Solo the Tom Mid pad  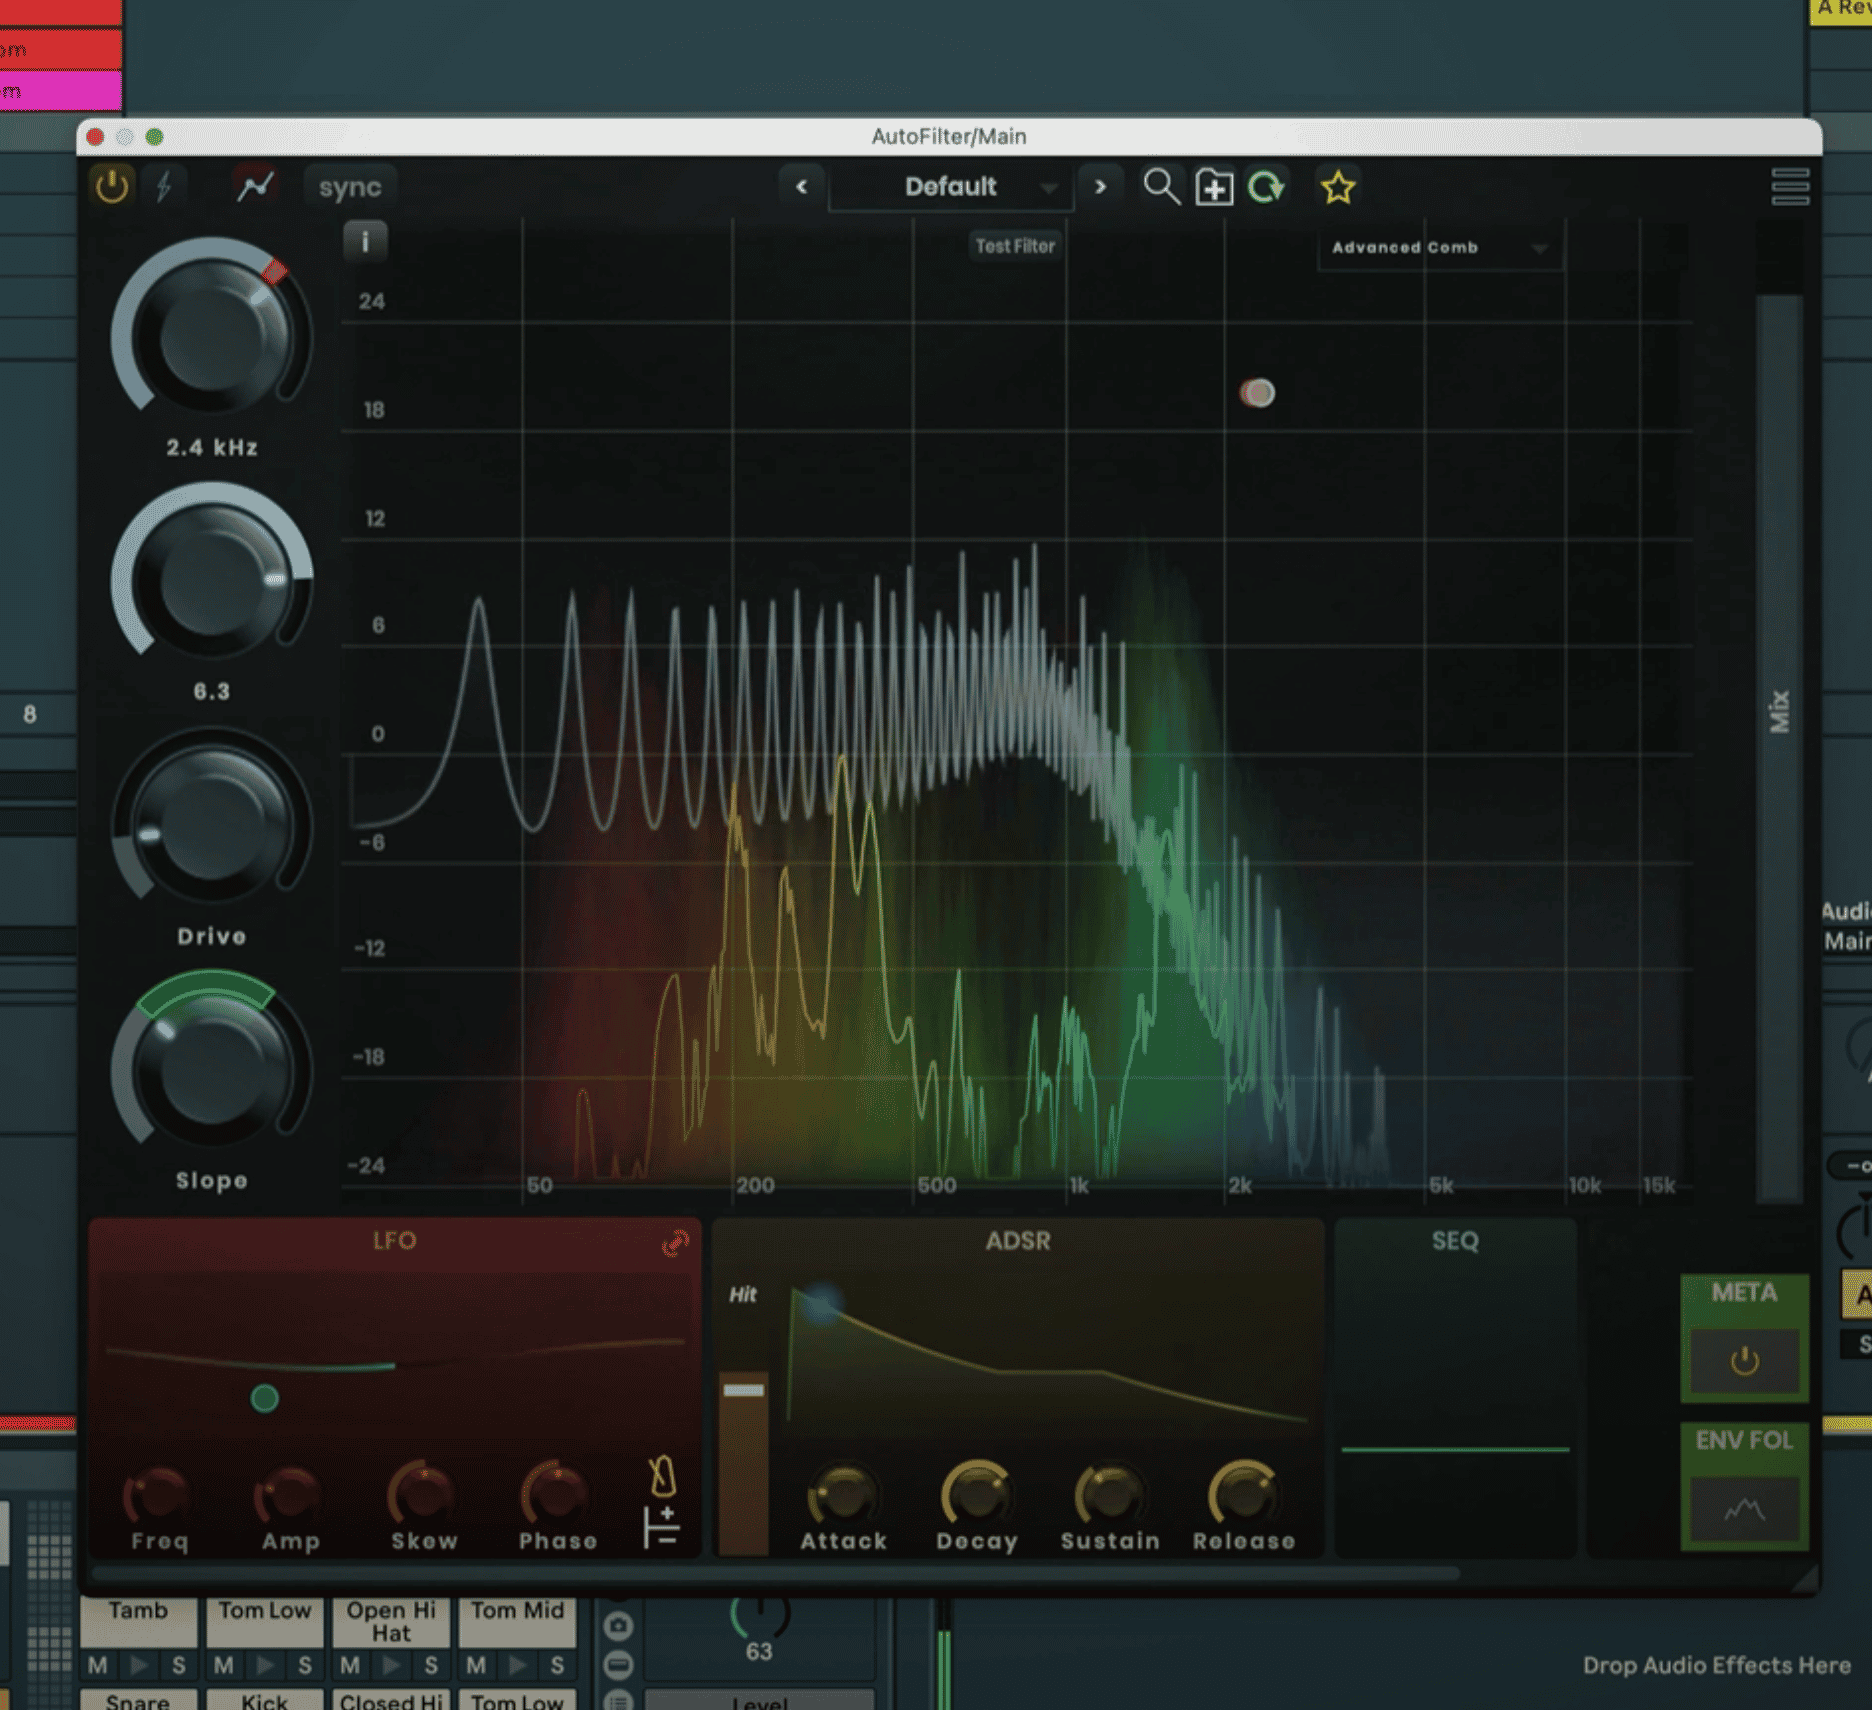557,1666
